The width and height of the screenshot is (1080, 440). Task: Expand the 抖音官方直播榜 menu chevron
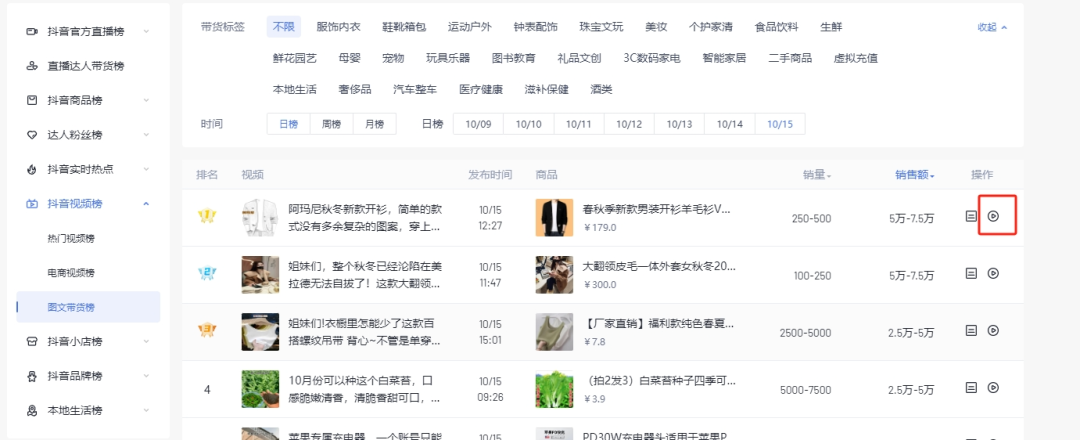click(x=146, y=32)
